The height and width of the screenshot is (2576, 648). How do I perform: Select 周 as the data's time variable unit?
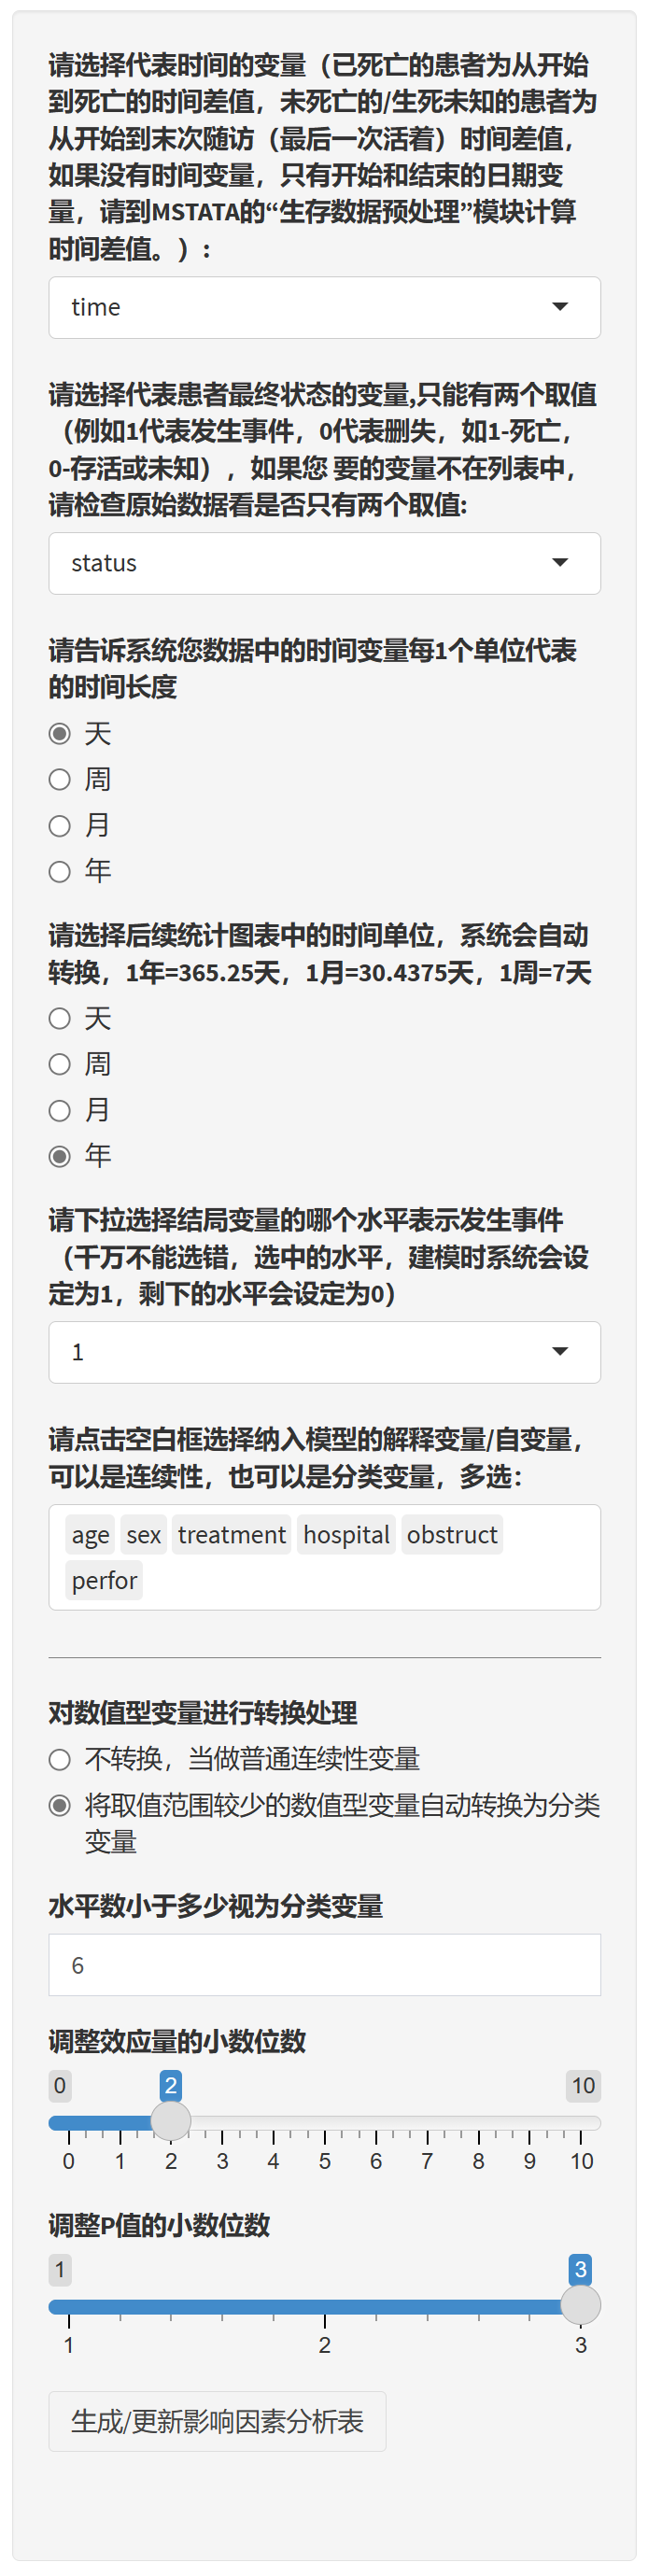[x=60, y=779]
